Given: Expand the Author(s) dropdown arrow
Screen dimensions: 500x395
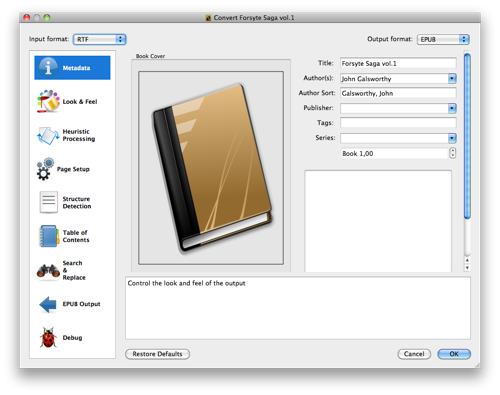Looking at the screenshot, I should [452, 79].
